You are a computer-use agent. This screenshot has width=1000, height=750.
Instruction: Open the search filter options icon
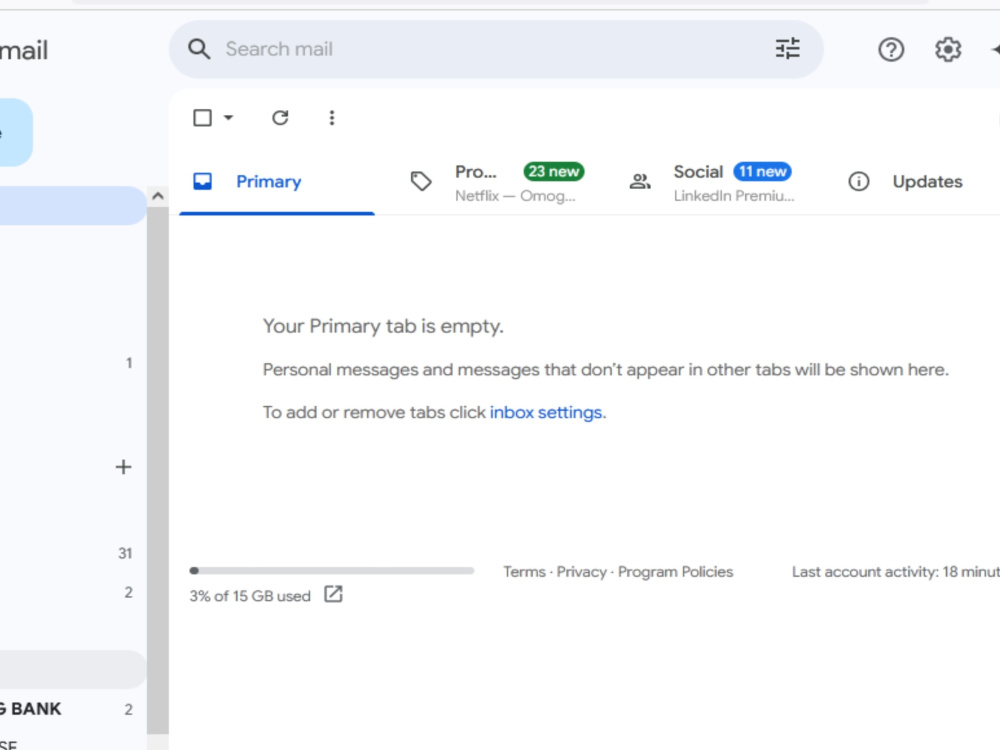788,48
